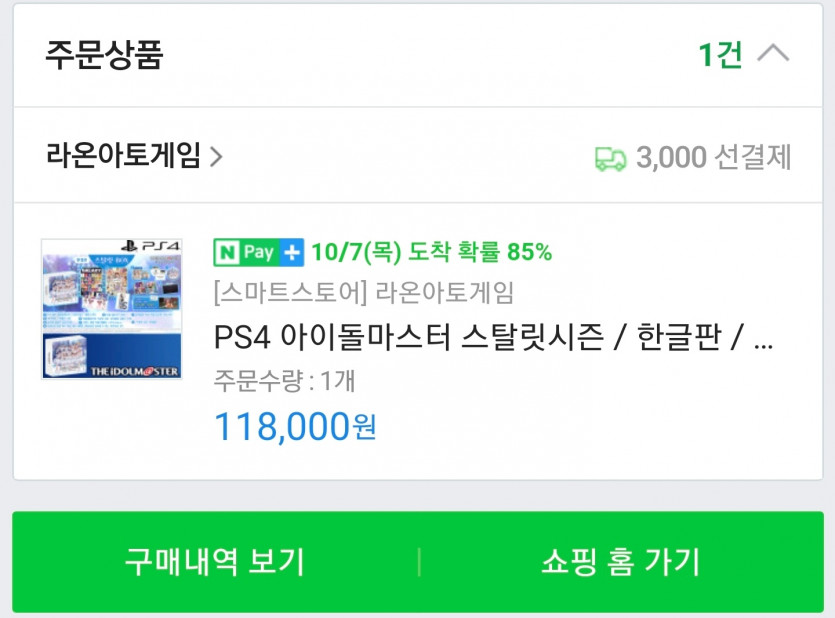Tap the 1건 order count
The image size is (835, 618).
pyautogui.click(x=721, y=54)
